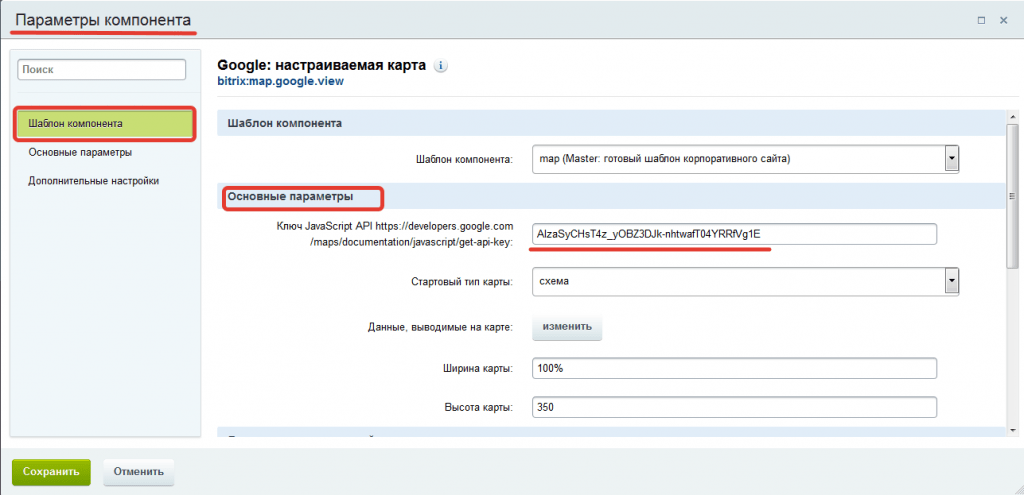Focus the Поиск search field
The image size is (1024, 495).
pos(102,69)
